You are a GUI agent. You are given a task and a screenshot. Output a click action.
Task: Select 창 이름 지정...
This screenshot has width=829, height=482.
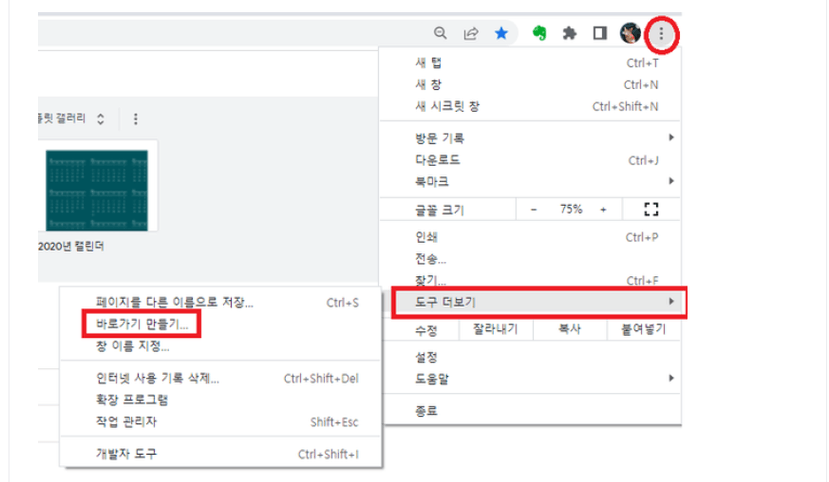click(x=220, y=346)
